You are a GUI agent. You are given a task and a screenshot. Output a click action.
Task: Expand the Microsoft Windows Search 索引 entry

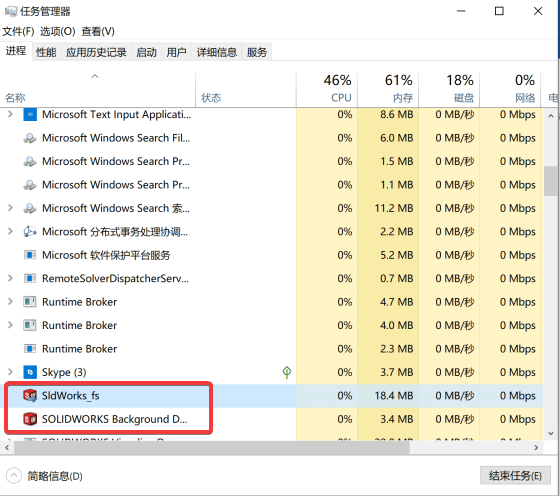click(10, 208)
